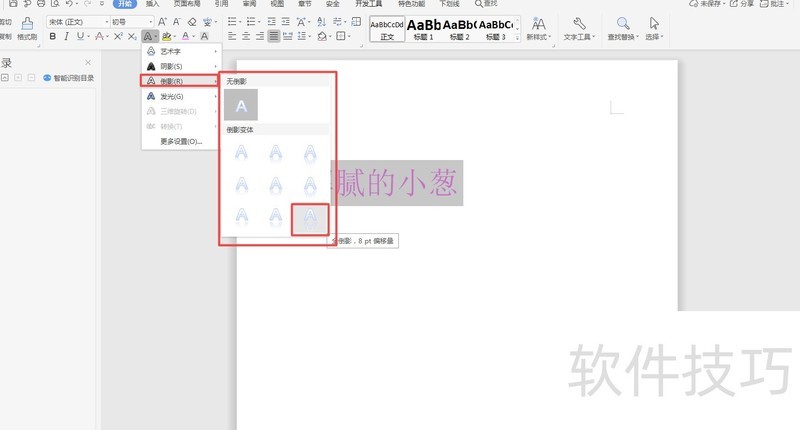Image resolution: width=800 pixels, height=430 pixels.
Task: Toggle underline formatting
Action: pyautogui.click(x=80, y=36)
